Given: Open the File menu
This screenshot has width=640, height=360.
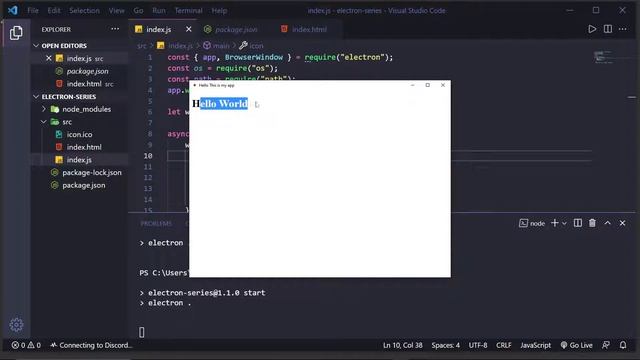Looking at the screenshot, I should coord(33,11).
